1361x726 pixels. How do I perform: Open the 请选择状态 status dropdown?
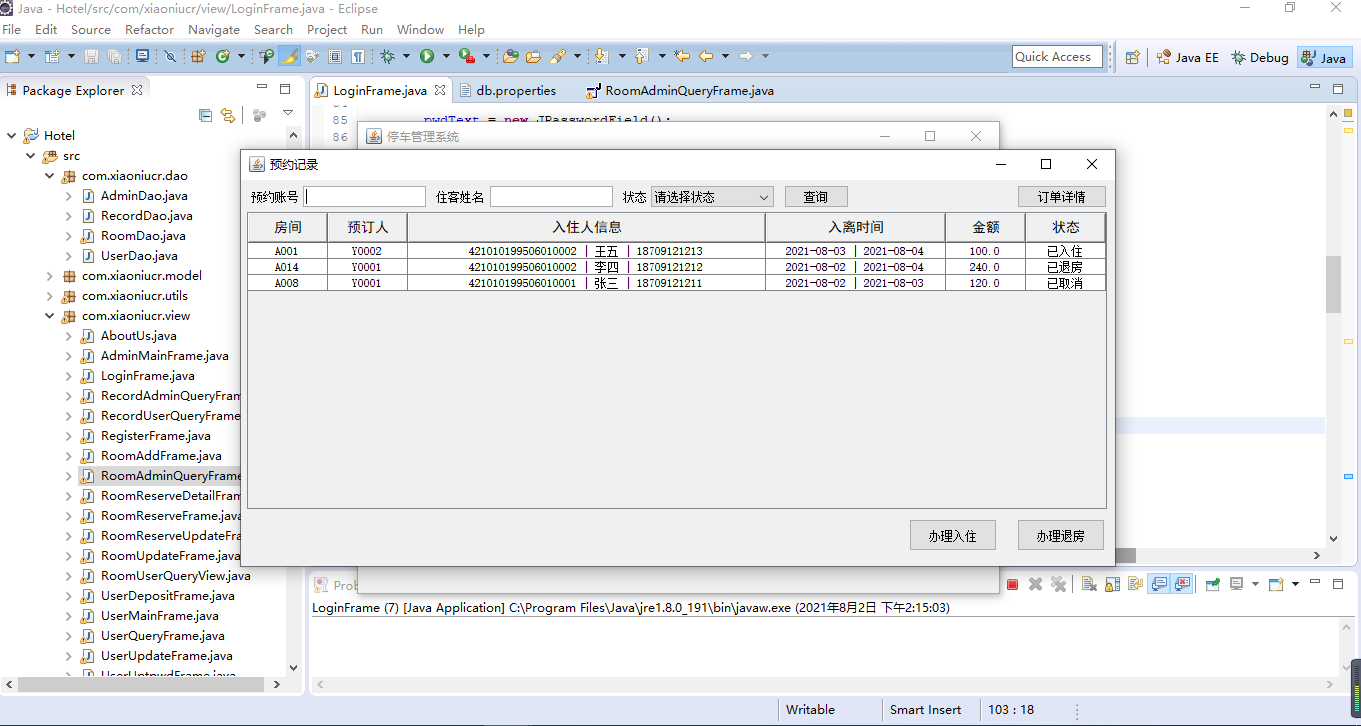(712, 197)
